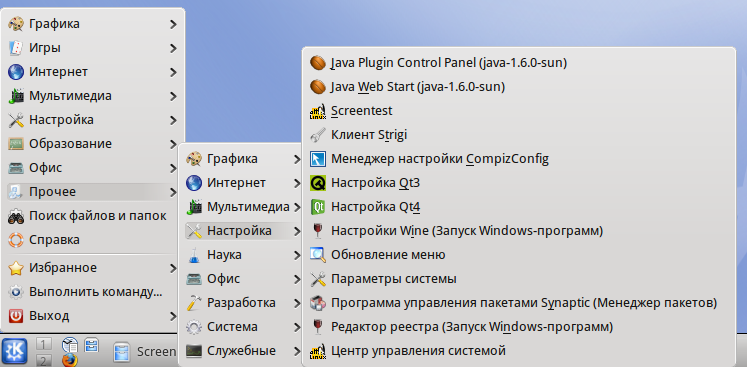This screenshot has height=367, width=747.
Task: Launch Редактор реестра (Запуск Windows-программ)
Action: [518, 327]
